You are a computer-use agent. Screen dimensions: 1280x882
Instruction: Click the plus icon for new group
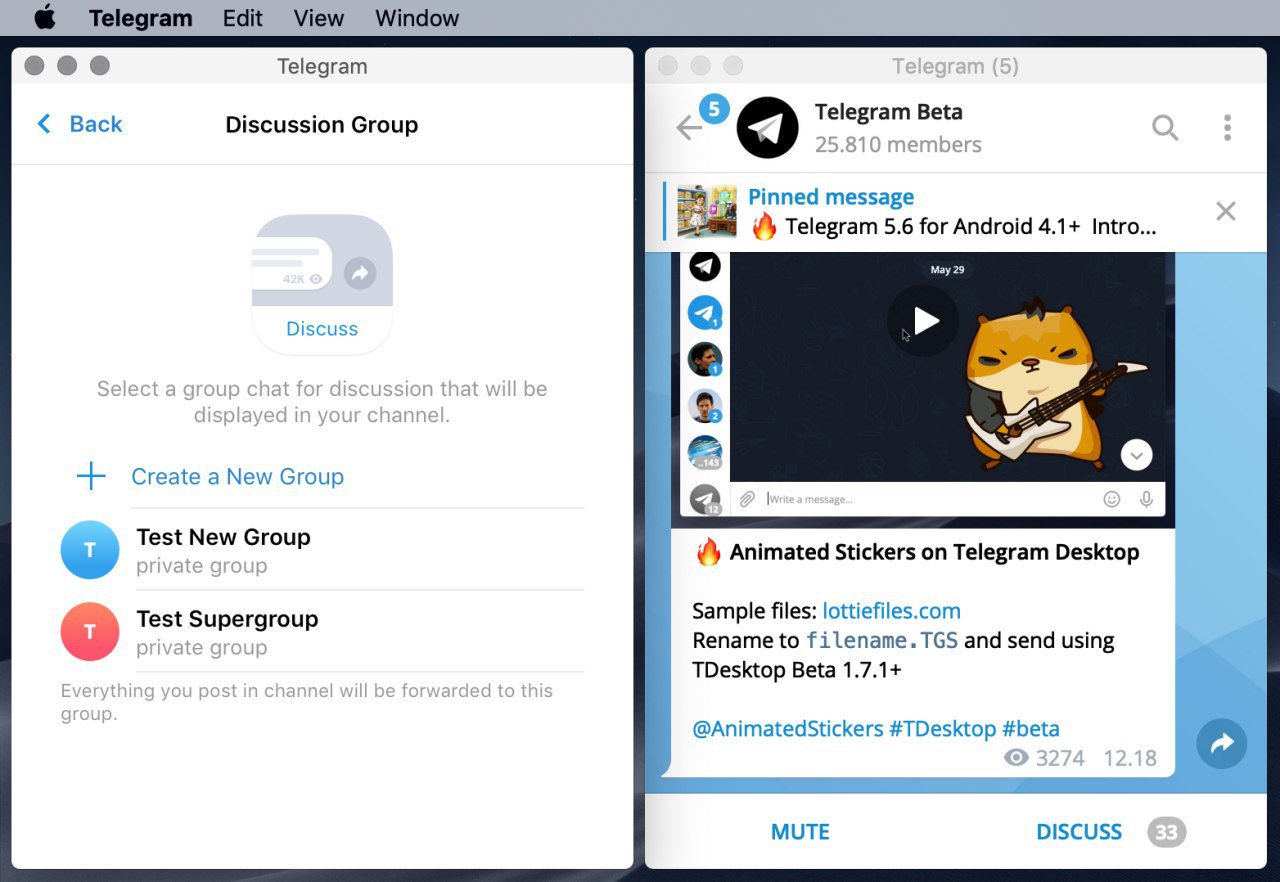pyautogui.click(x=91, y=476)
